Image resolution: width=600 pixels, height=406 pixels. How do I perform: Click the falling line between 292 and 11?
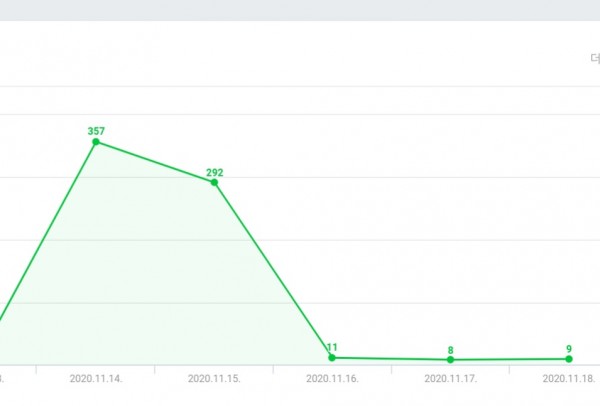tap(273, 270)
